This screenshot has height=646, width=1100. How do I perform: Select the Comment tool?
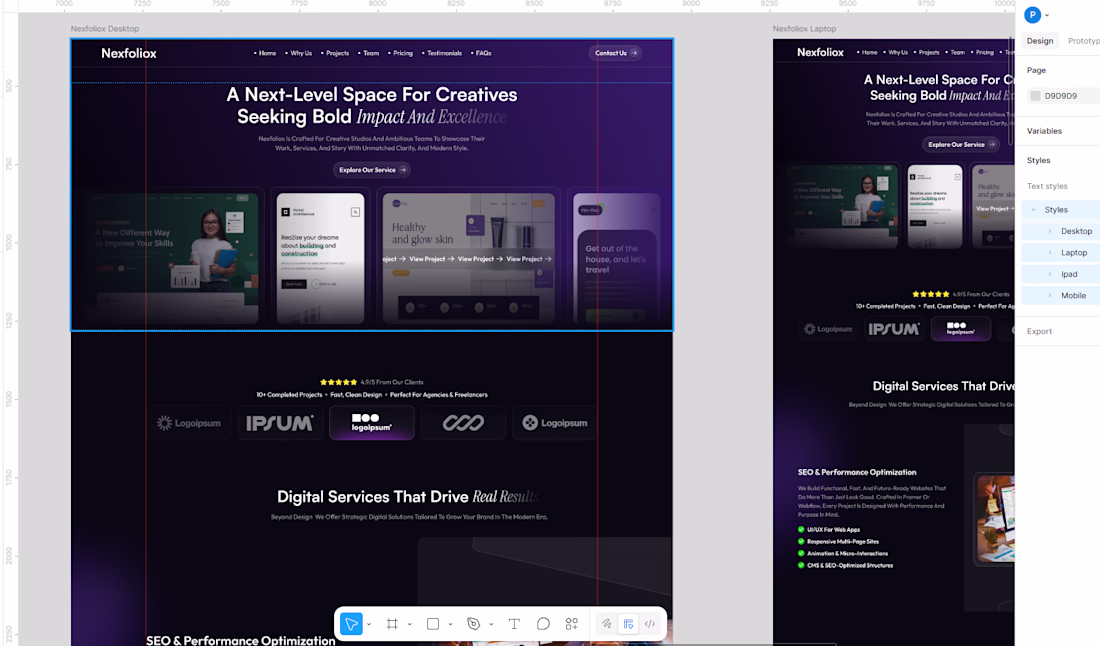(x=543, y=624)
